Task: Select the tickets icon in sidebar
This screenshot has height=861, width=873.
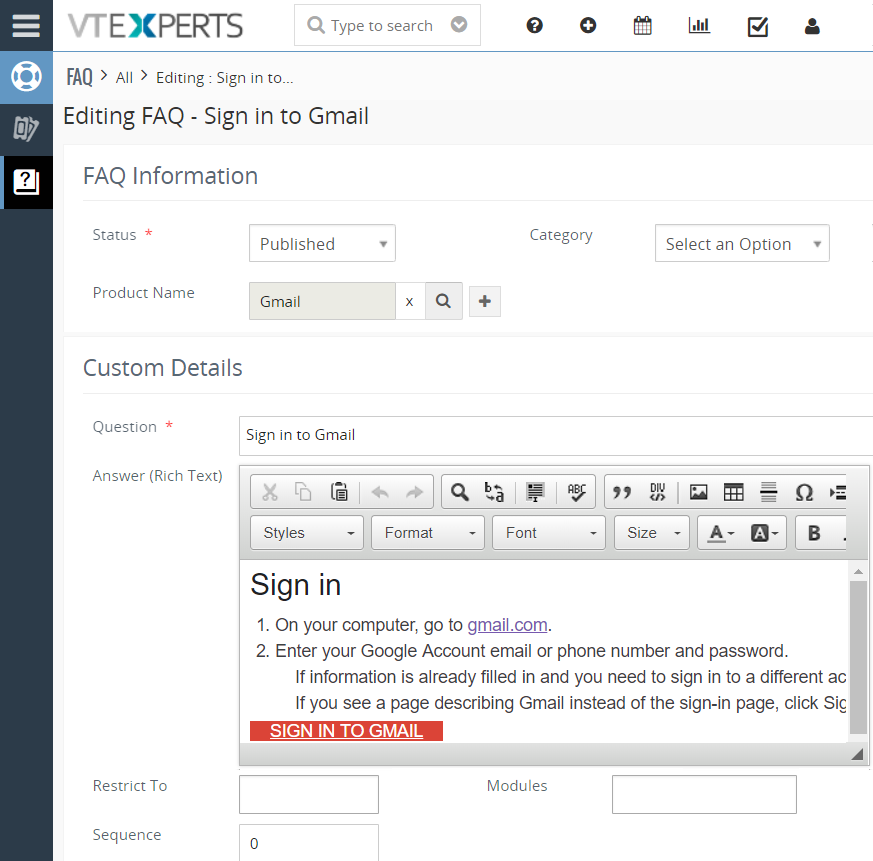Action: pyautogui.click(x=26, y=129)
